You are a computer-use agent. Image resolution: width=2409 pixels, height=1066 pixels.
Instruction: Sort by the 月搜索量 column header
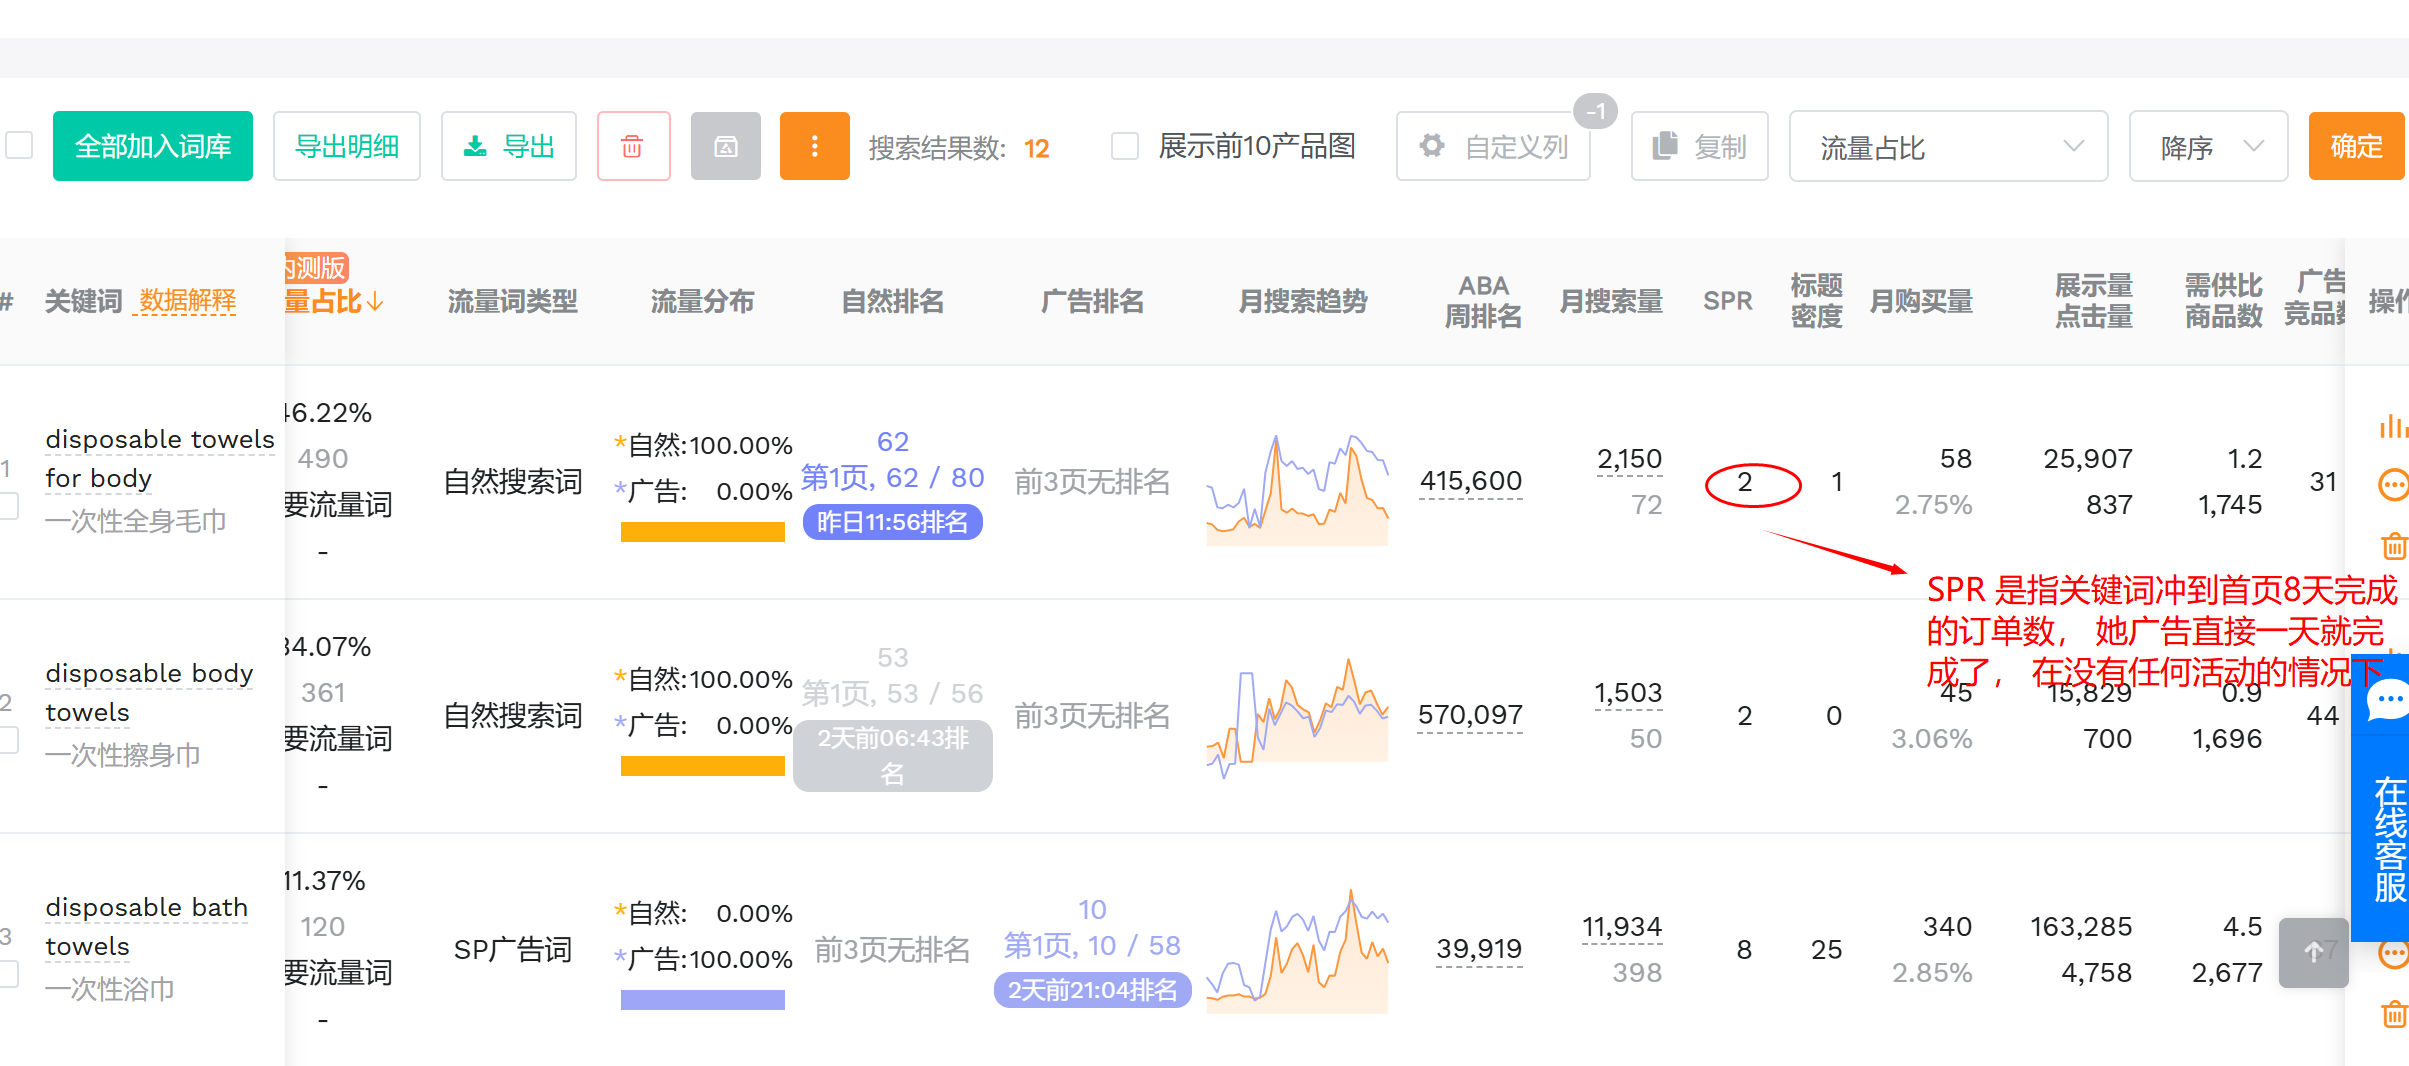tap(1610, 301)
